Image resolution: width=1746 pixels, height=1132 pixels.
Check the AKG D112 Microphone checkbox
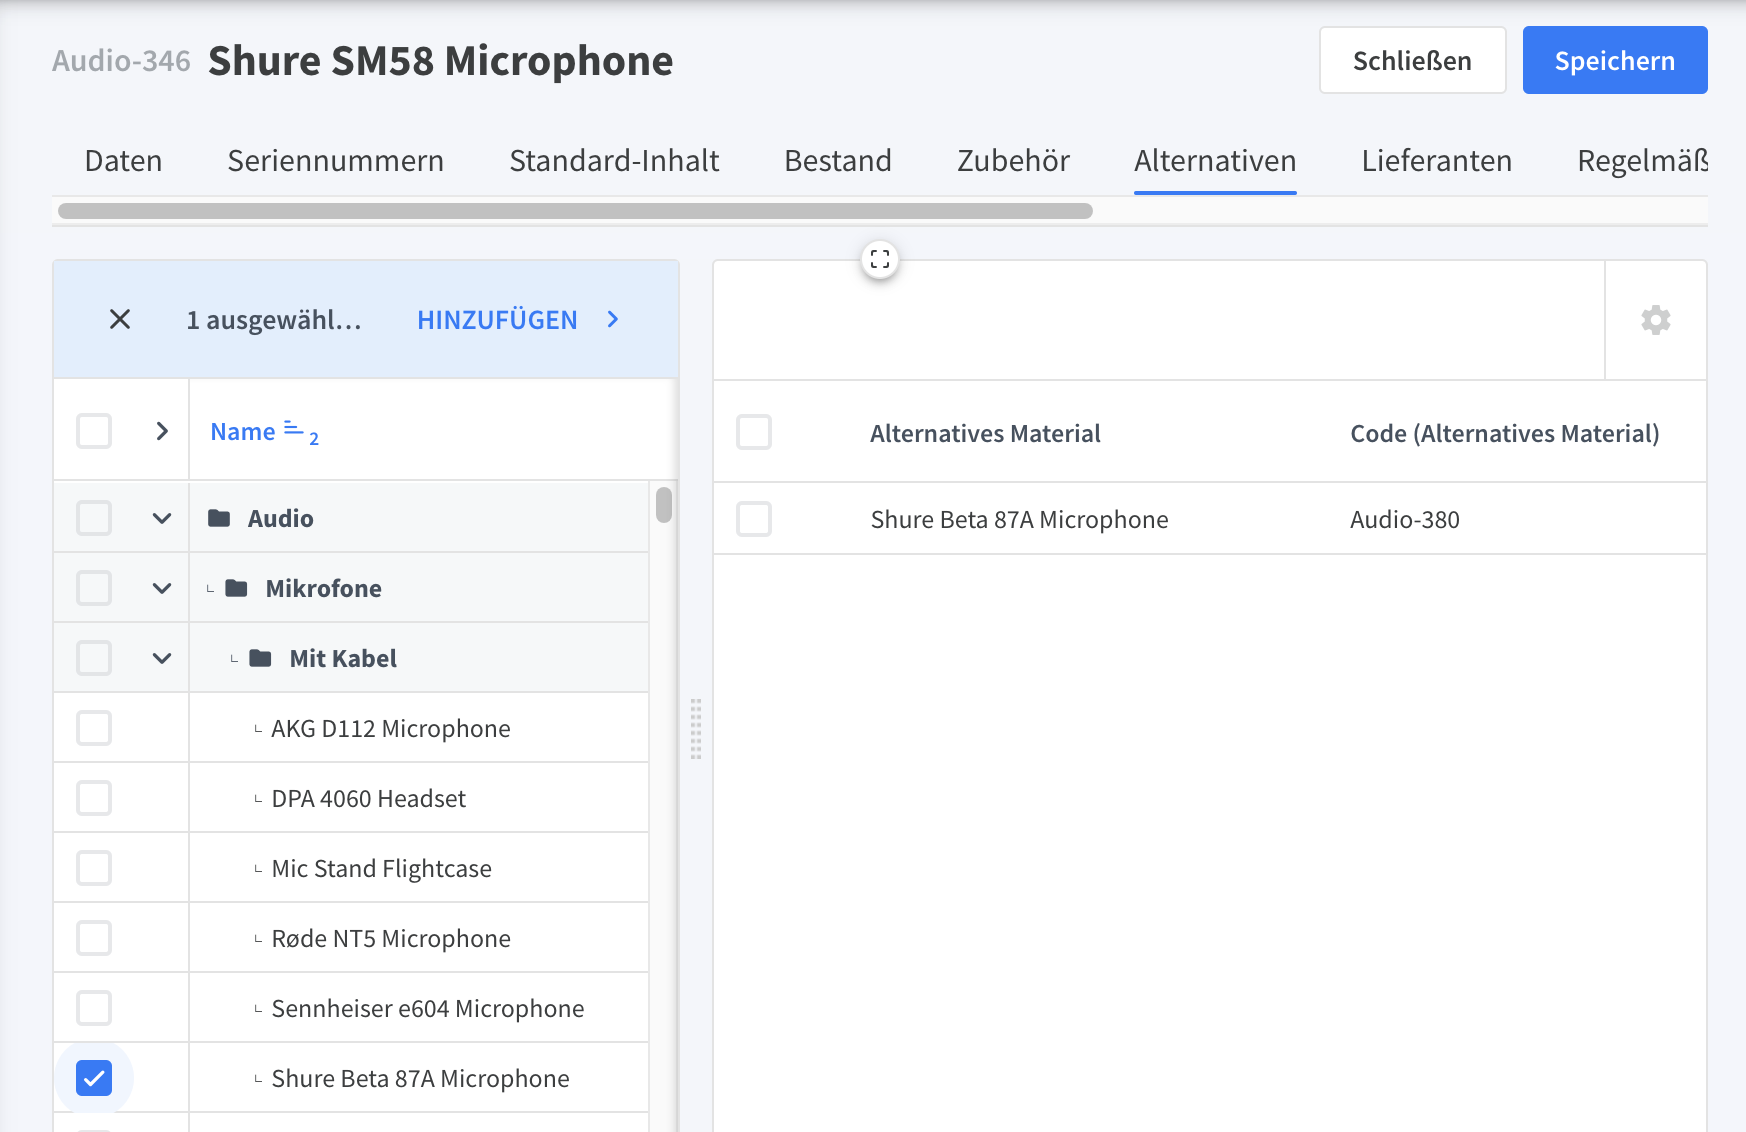click(94, 728)
